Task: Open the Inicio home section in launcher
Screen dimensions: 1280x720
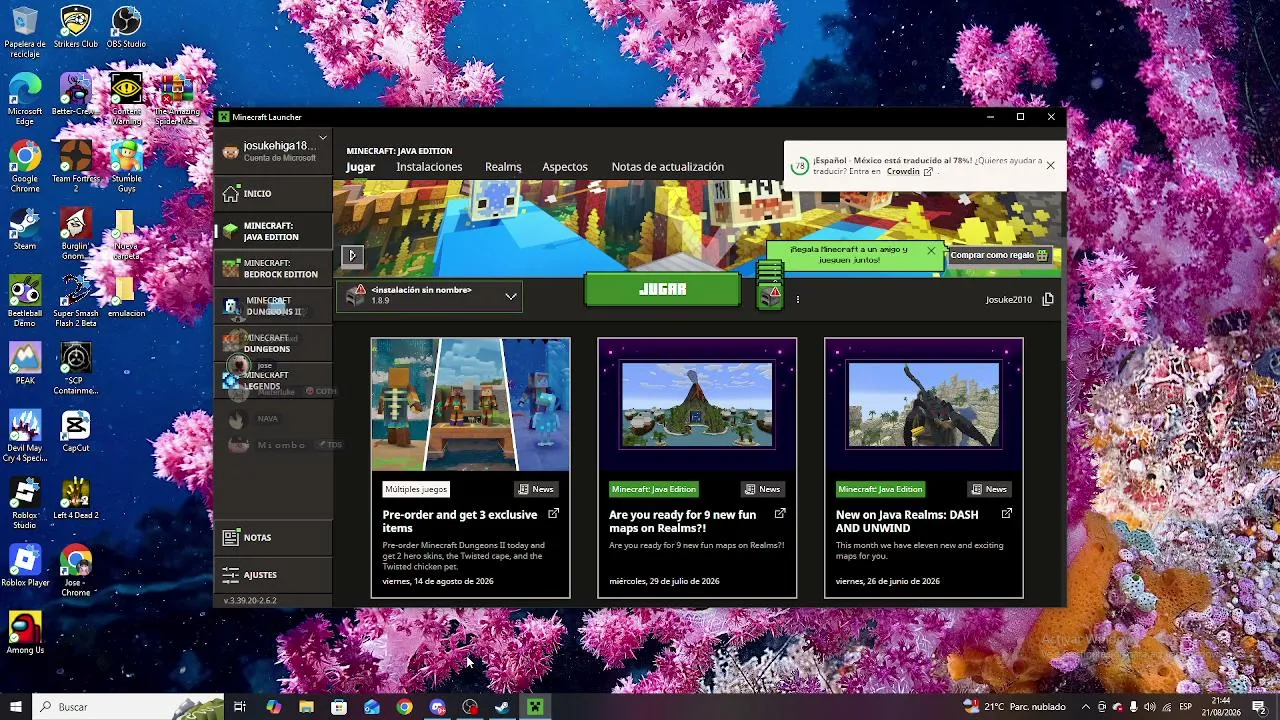Action: [273, 193]
